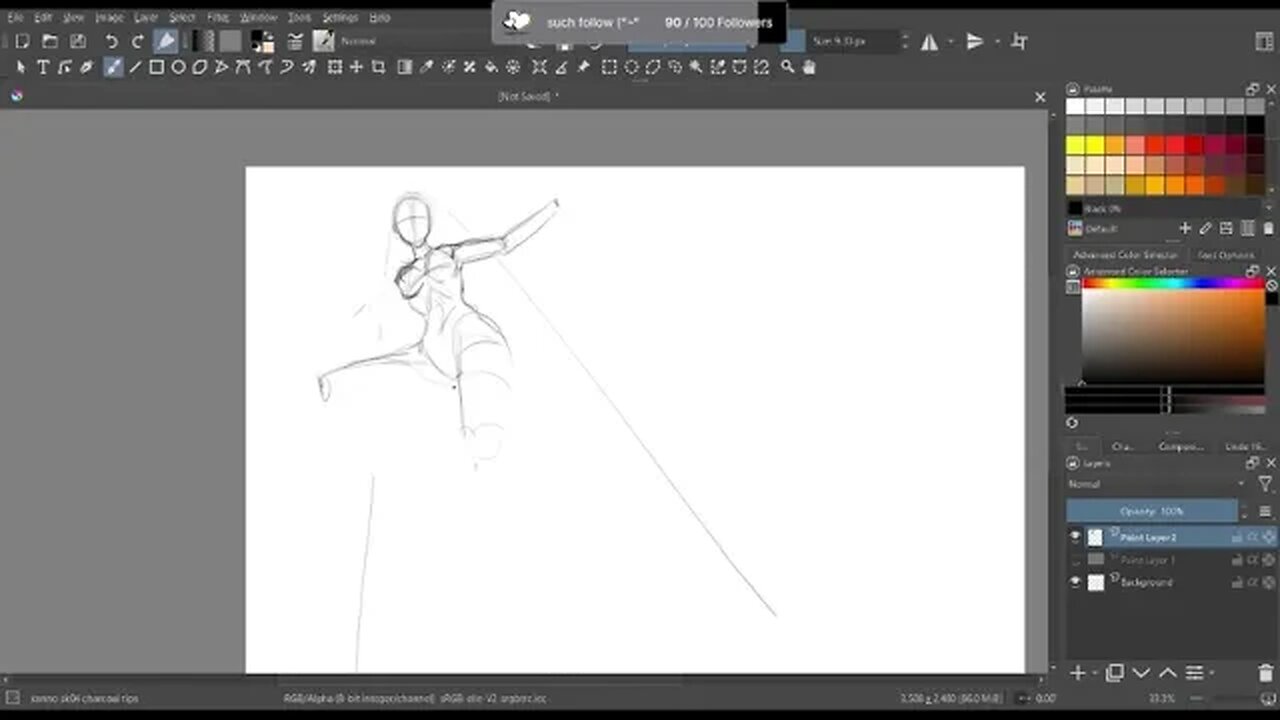Select the Freehand Brush tool
1280x720 pixels.
point(113,67)
